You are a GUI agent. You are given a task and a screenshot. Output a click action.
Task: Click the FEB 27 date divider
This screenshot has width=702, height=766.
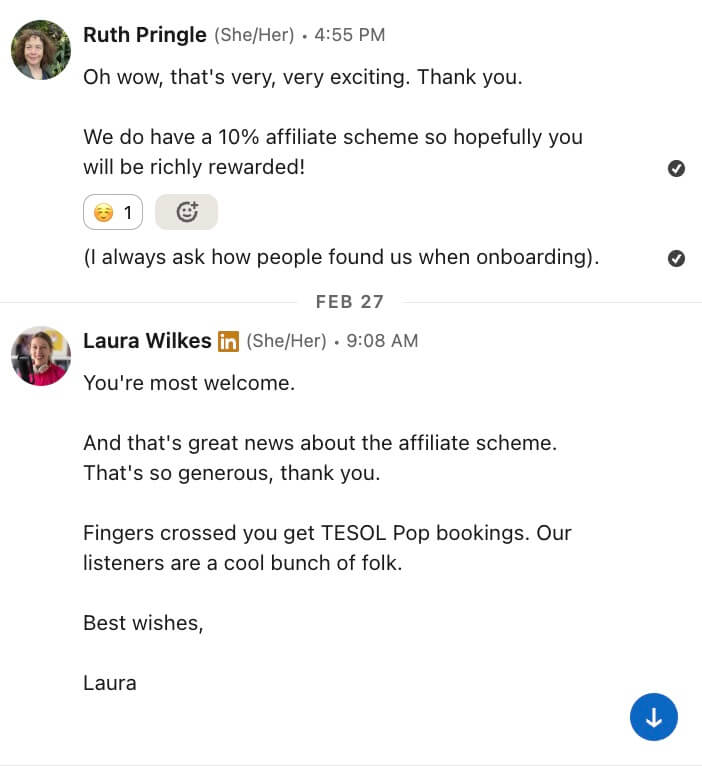[x=350, y=301]
